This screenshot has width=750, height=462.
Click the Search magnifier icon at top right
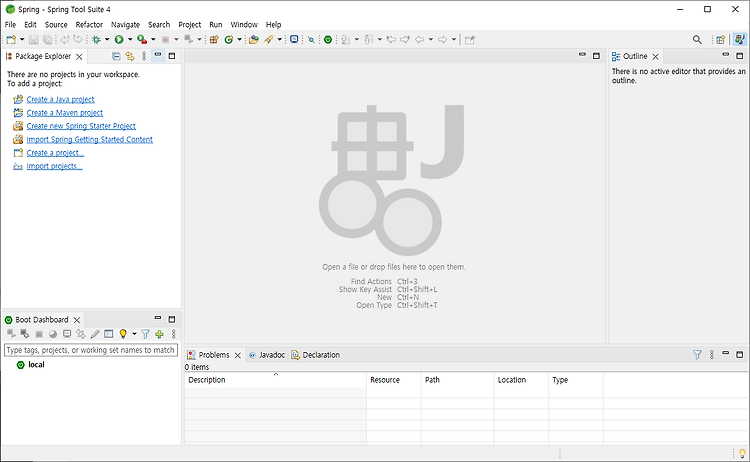point(697,40)
